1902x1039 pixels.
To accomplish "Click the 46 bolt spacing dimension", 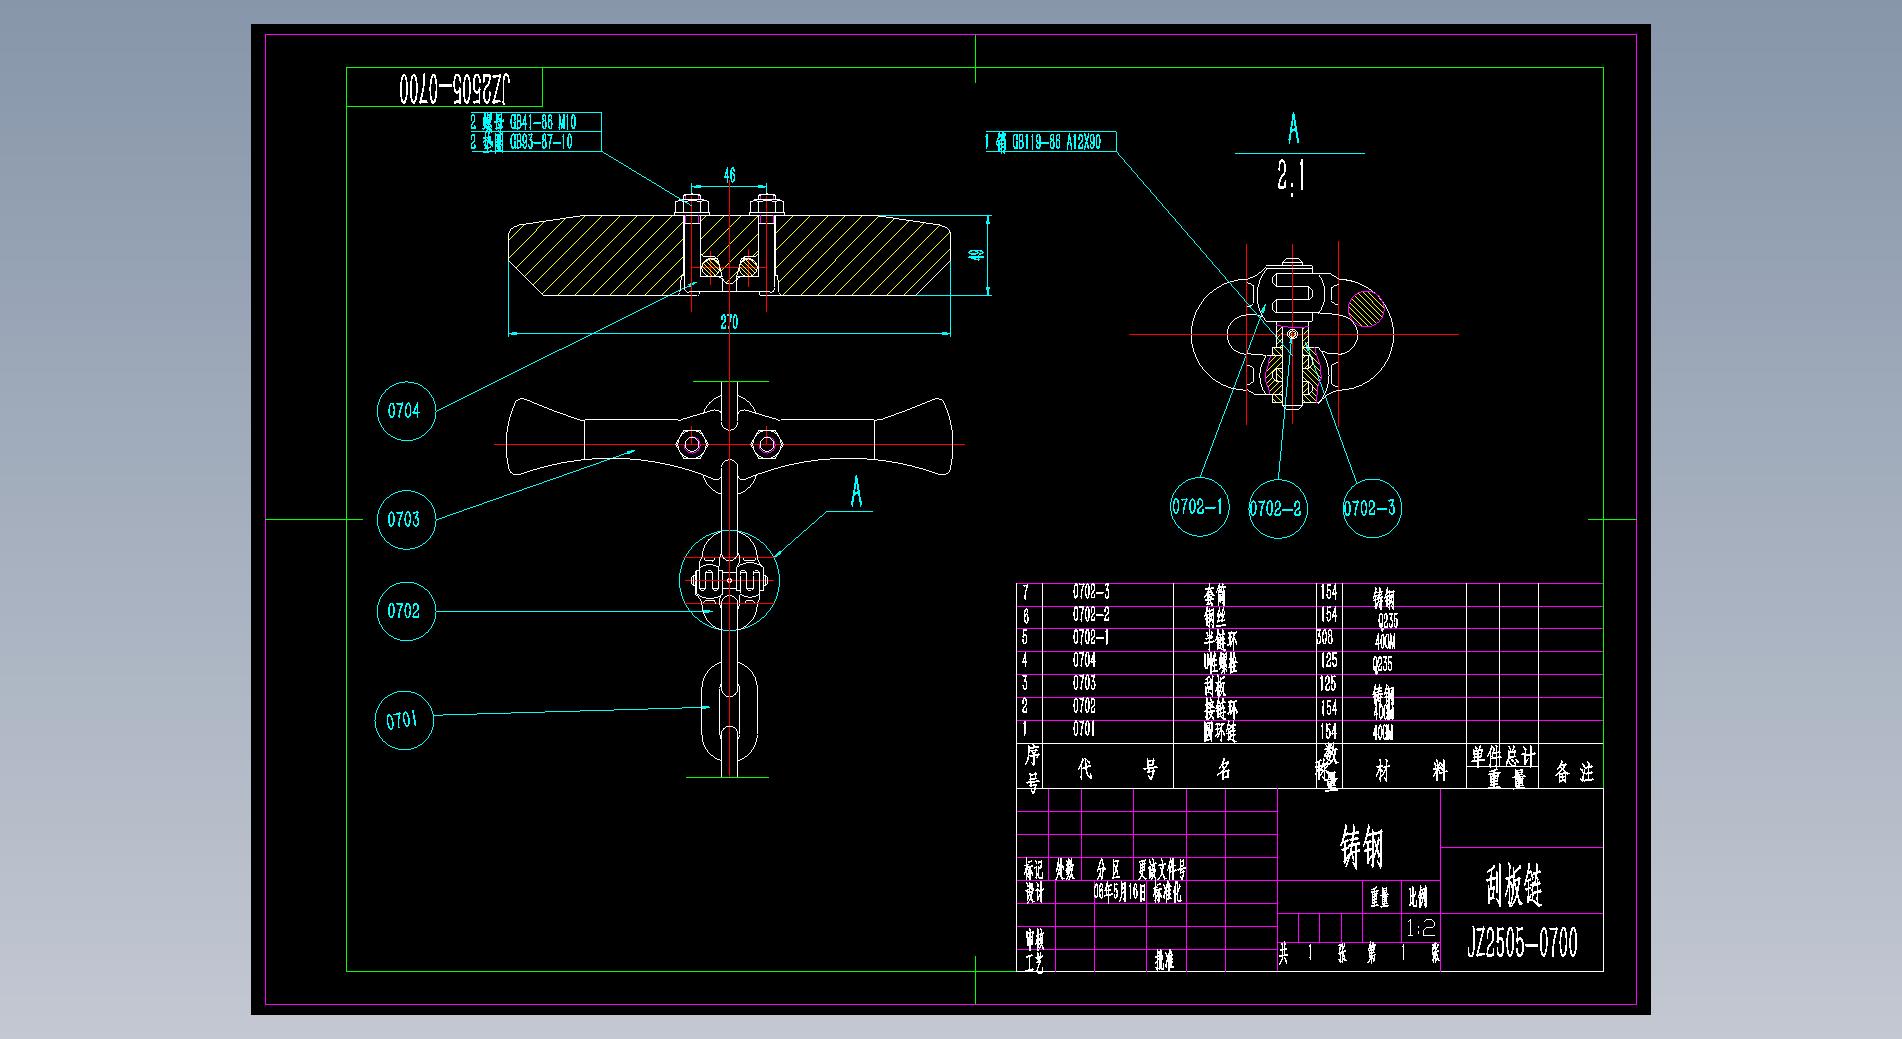I will pyautogui.click(x=729, y=176).
